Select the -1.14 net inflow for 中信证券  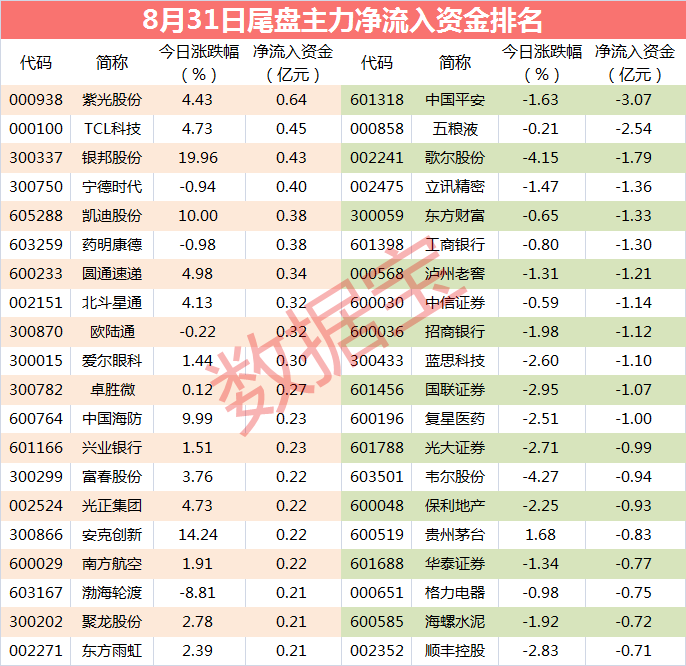tap(634, 303)
